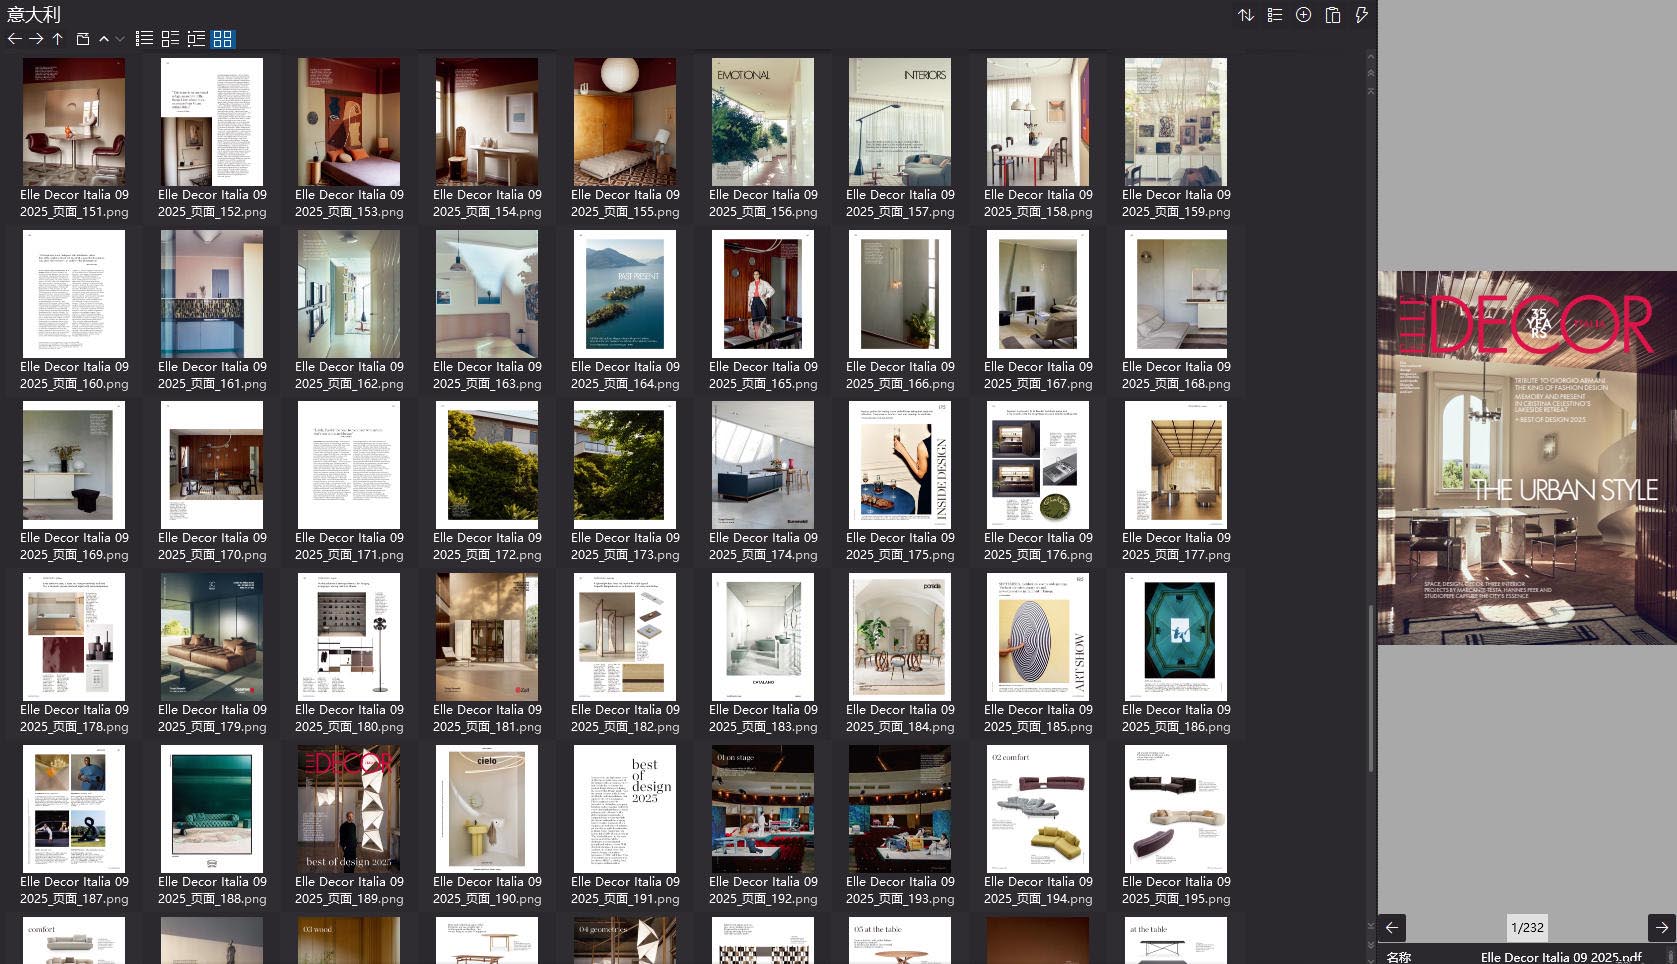Expand the up chevron beside the folder icon
1677x964 pixels.
[x=104, y=39]
